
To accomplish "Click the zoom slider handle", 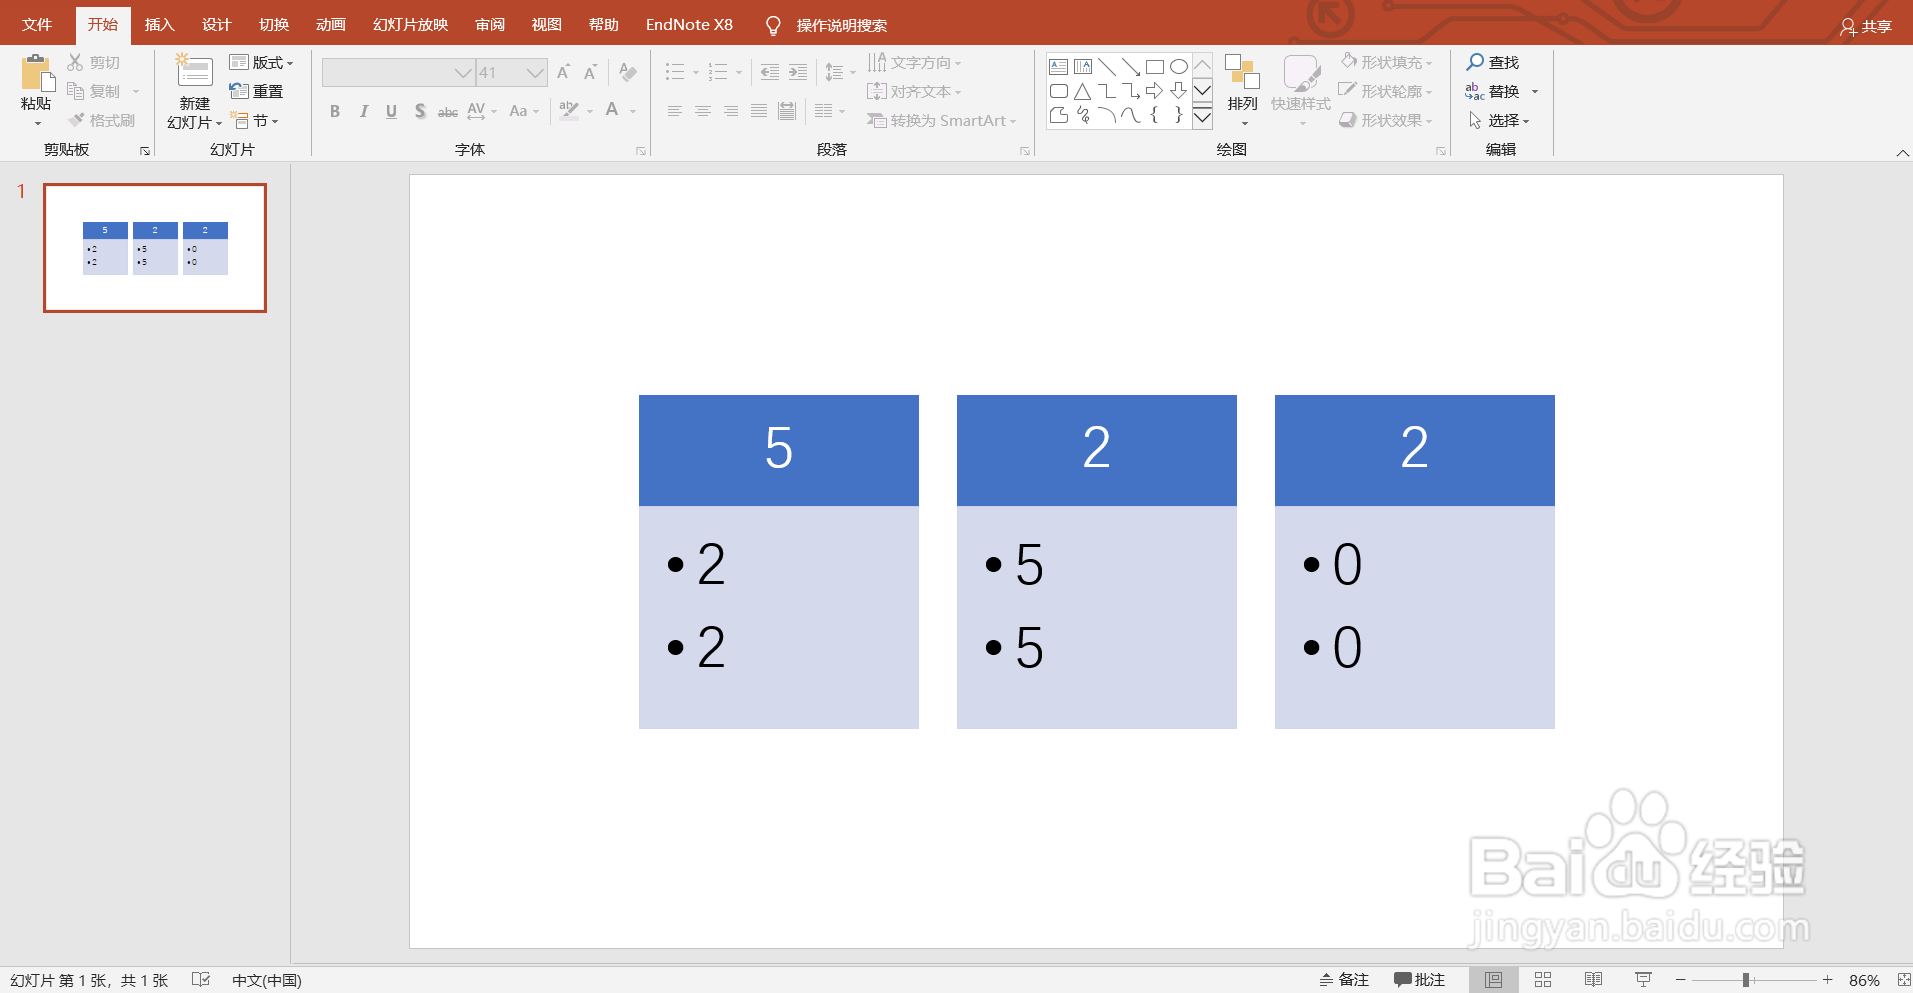I will pos(1746,980).
